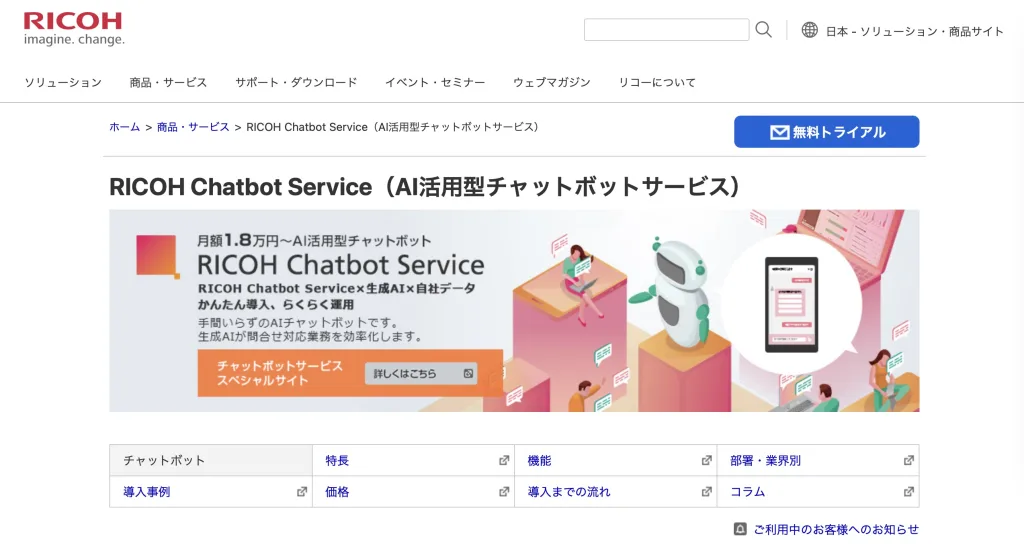Click the robot illustration in banner

(672, 291)
